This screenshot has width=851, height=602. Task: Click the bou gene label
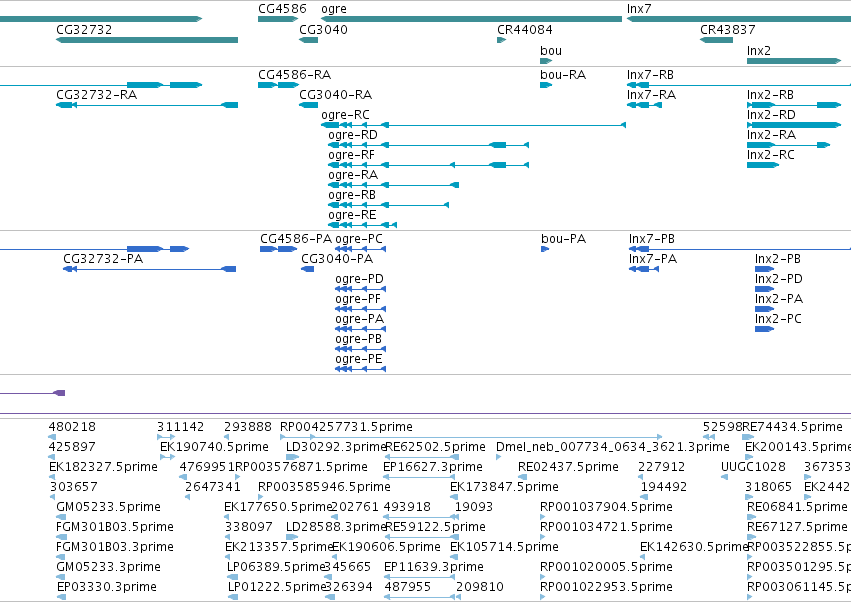pyautogui.click(x=551, y=50)
